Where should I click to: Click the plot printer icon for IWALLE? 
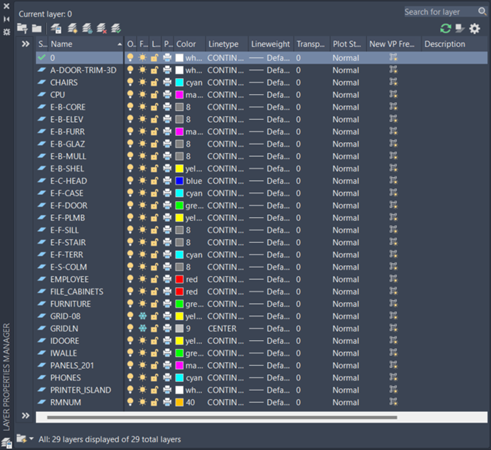coord(167,353)
